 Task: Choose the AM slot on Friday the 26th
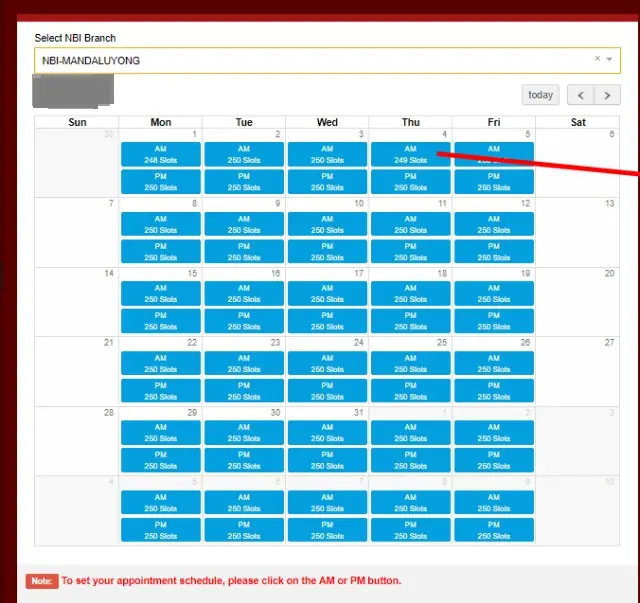[494, 363]
